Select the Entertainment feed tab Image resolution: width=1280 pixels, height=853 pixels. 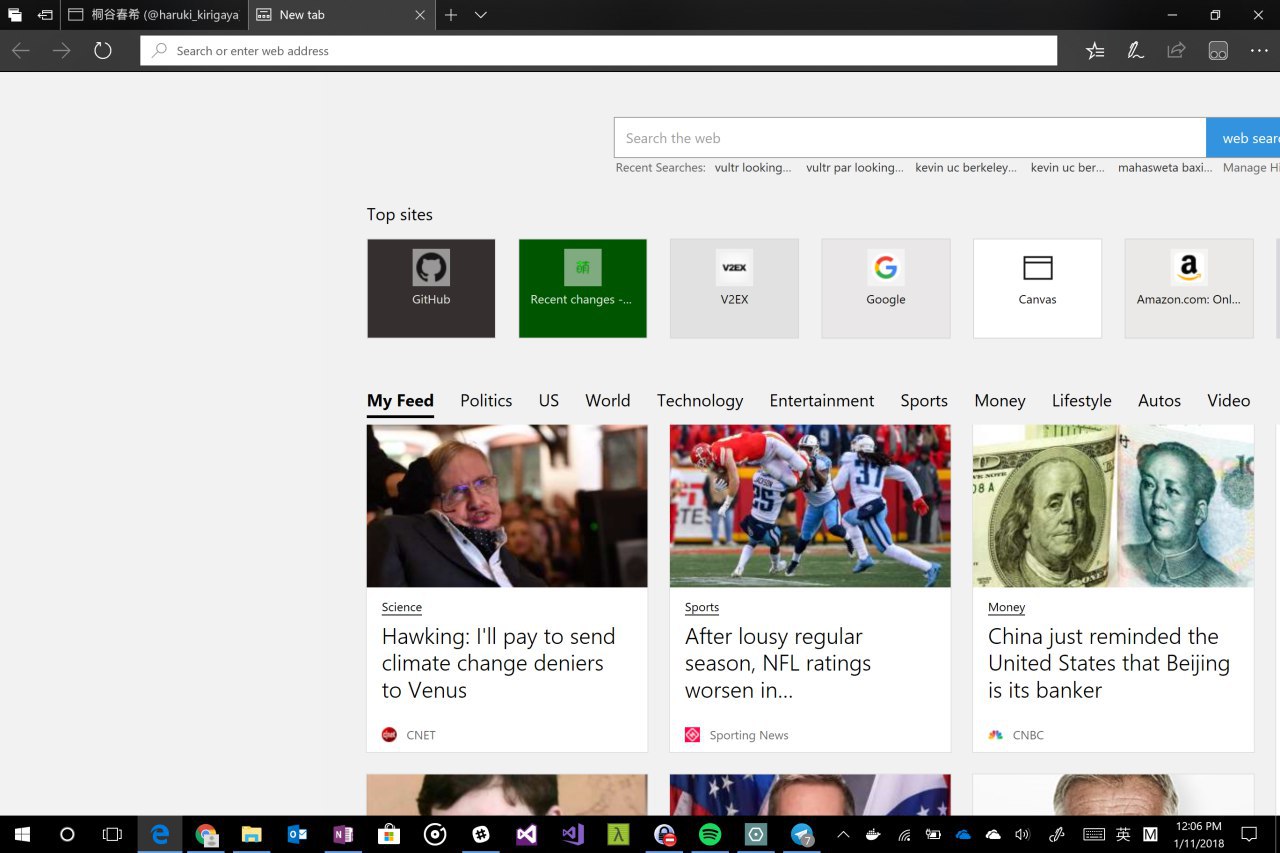point(821,401)
